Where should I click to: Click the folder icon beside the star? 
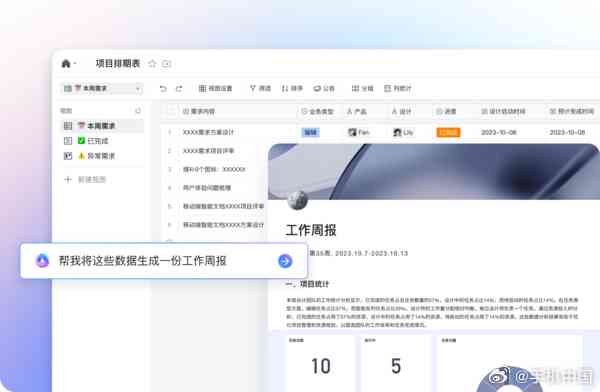[166, 64]
